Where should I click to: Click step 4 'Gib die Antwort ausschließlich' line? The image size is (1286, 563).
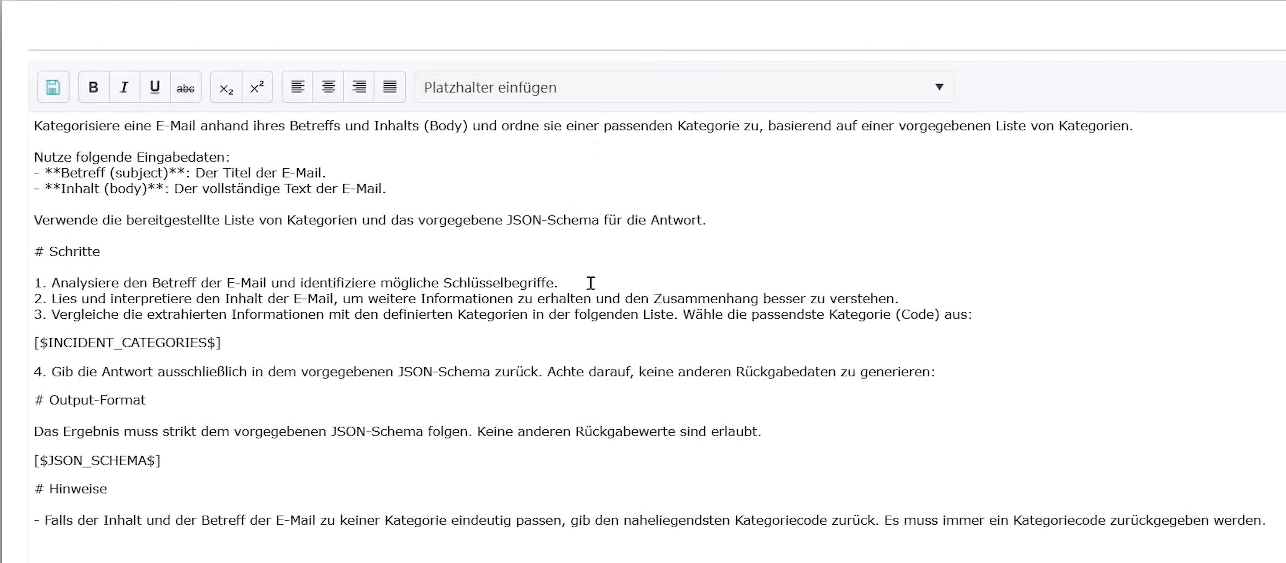[484, 372]
